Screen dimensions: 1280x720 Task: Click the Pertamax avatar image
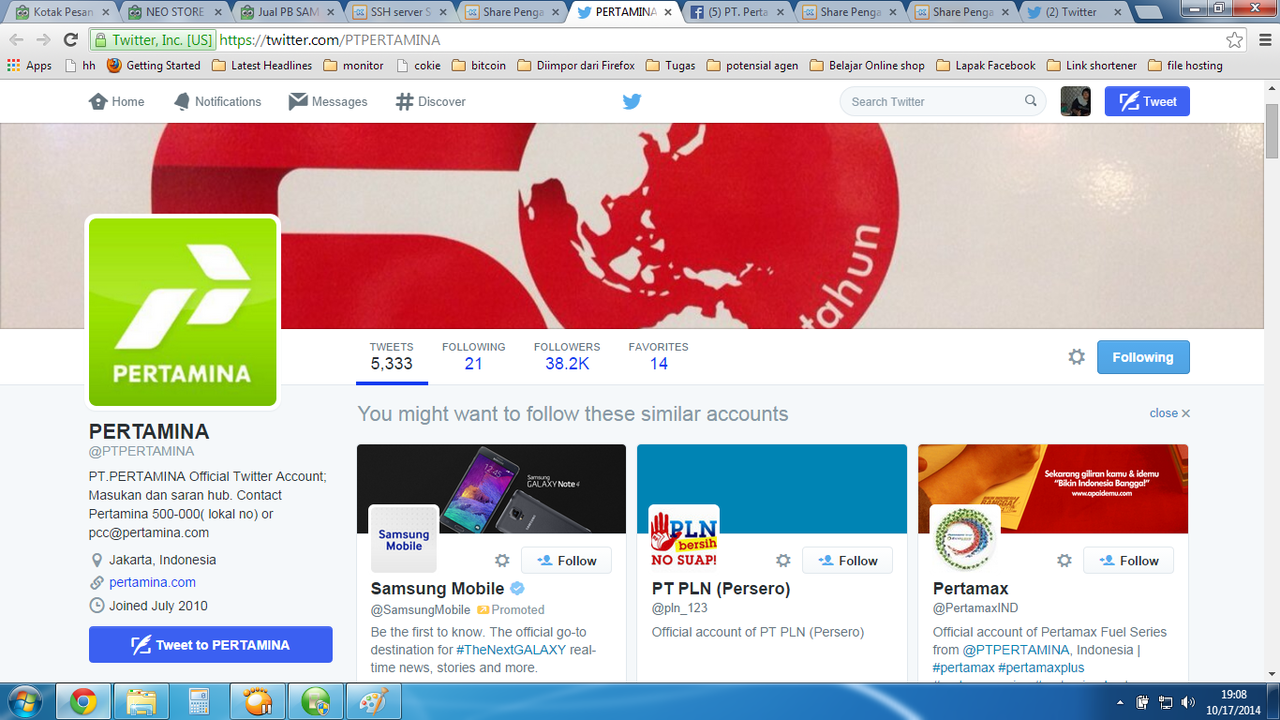[x=966, y=539]
